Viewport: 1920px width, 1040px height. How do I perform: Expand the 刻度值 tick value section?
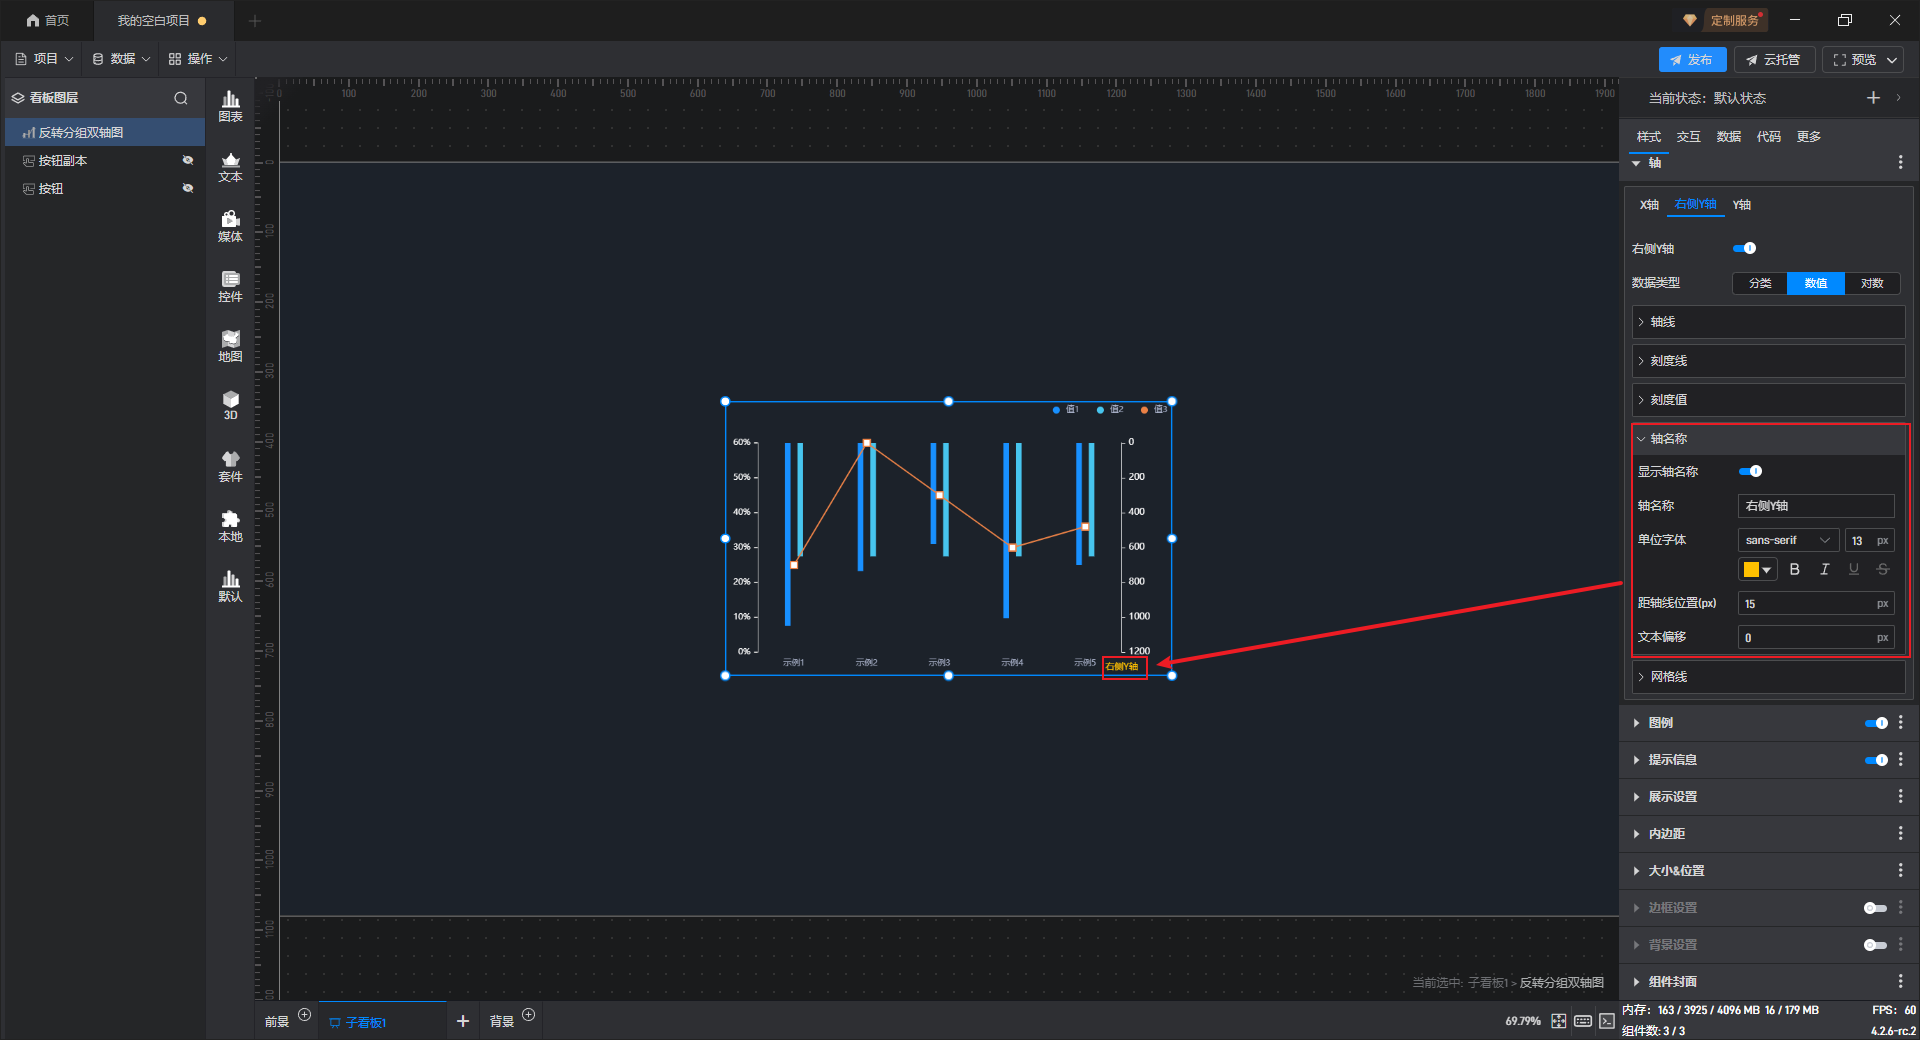pyautogui.click(x=1768, y=400)
